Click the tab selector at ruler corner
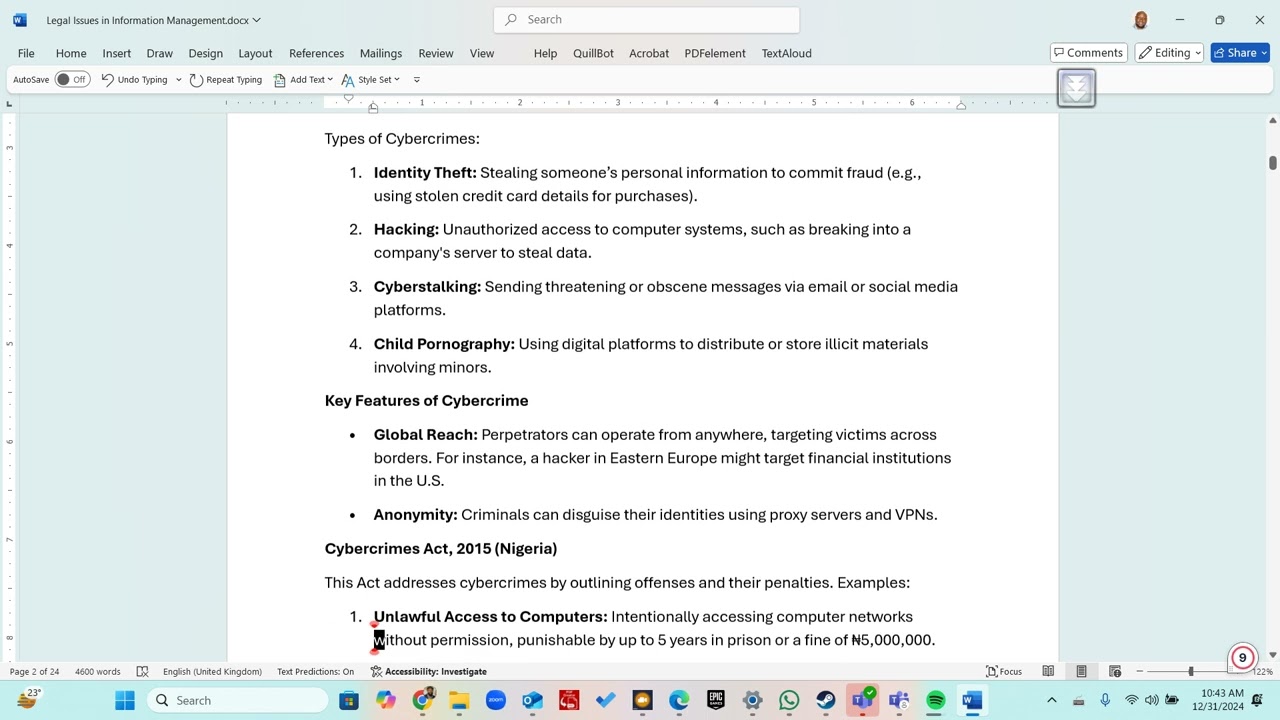The height and width of the screenshot is (720, 1280). click(x=10, y=104)
